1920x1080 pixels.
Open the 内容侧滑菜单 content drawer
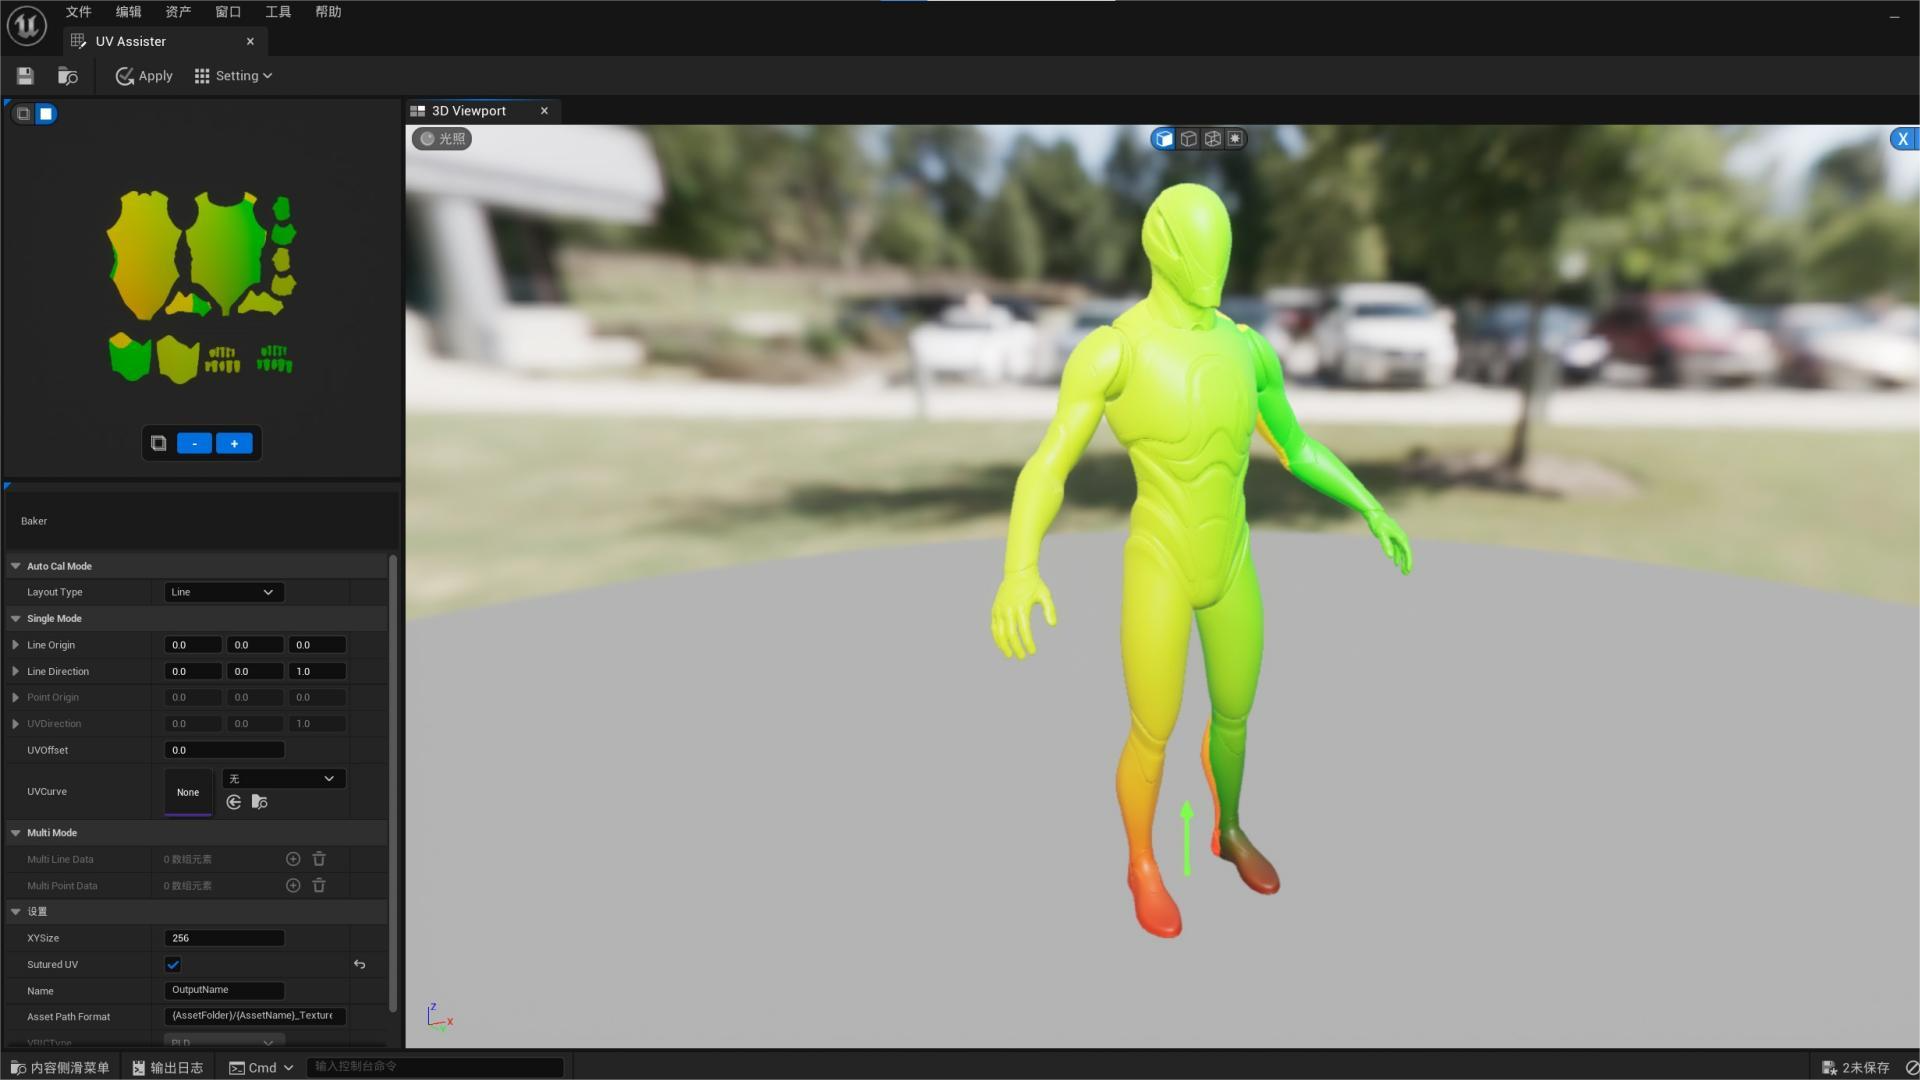60,1068
